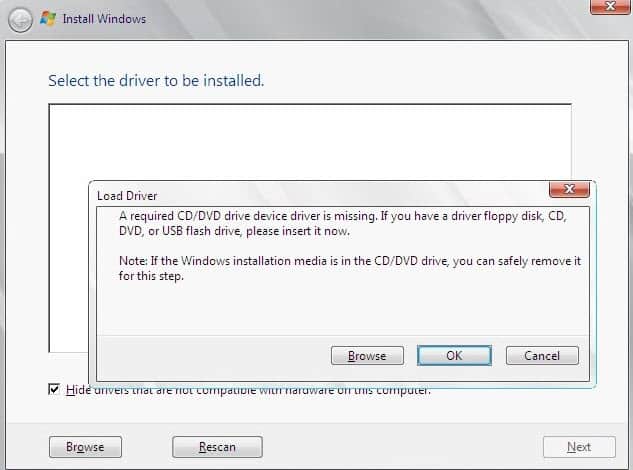
Task: Click the Hide drivers checkbox label text
Action: (x=248, y=390)
